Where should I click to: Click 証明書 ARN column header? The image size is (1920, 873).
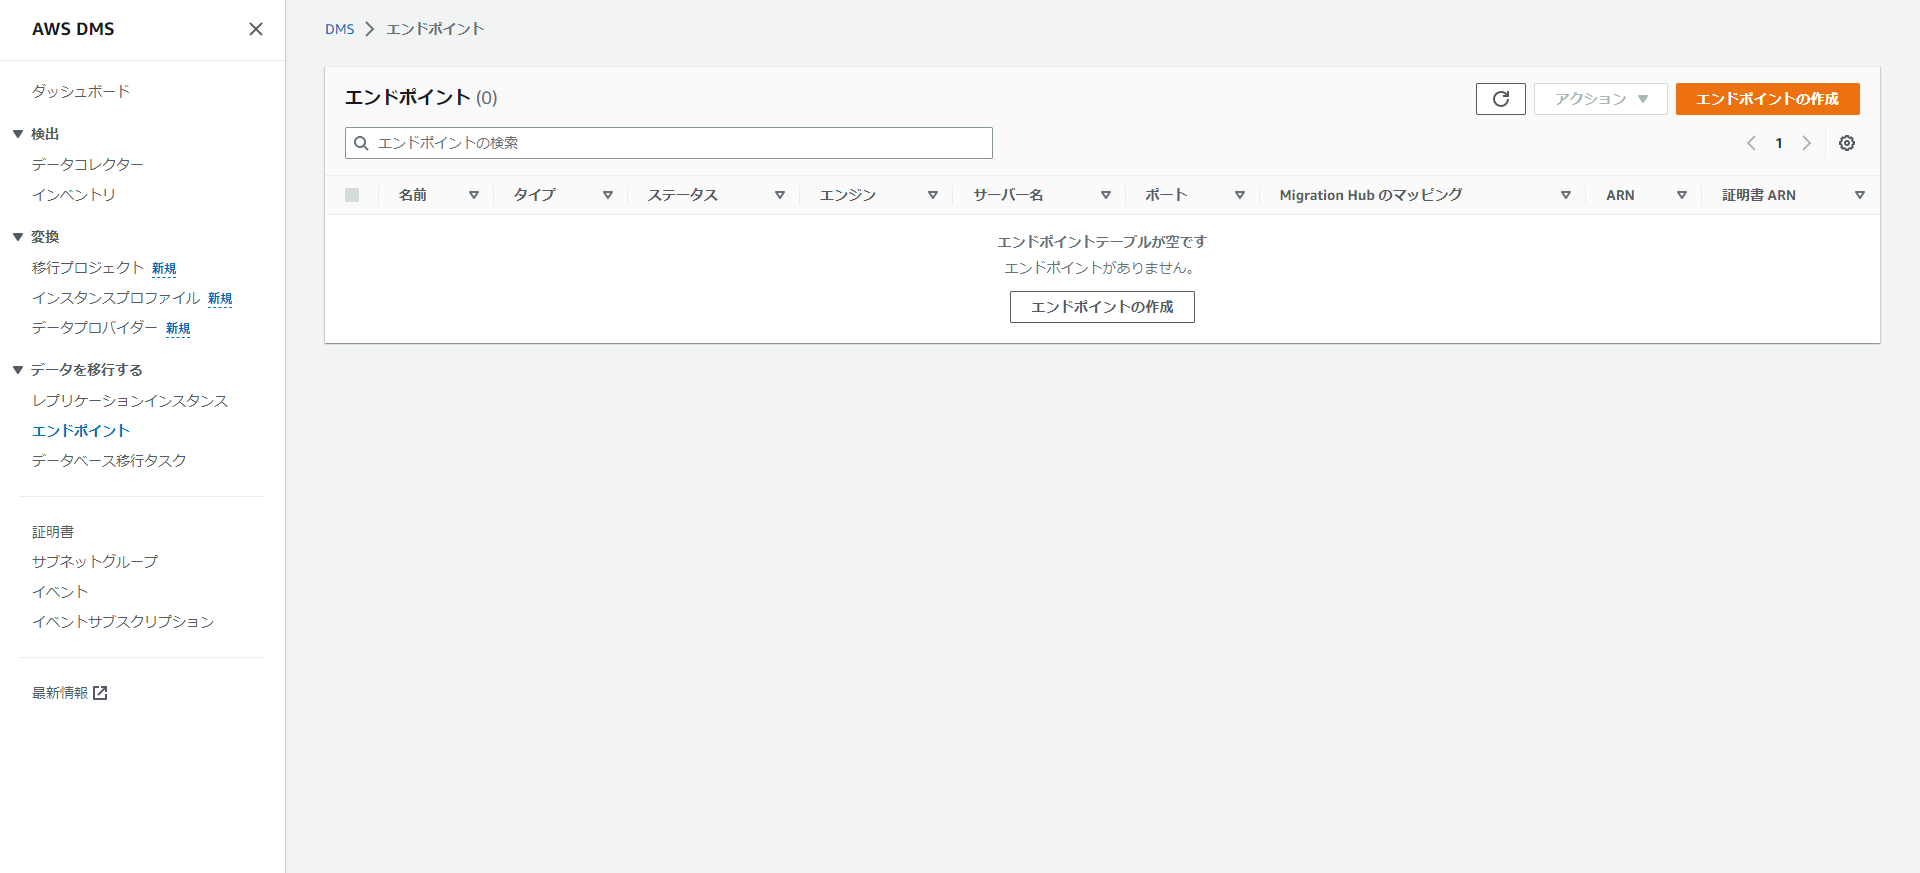tap(1759, 195)
